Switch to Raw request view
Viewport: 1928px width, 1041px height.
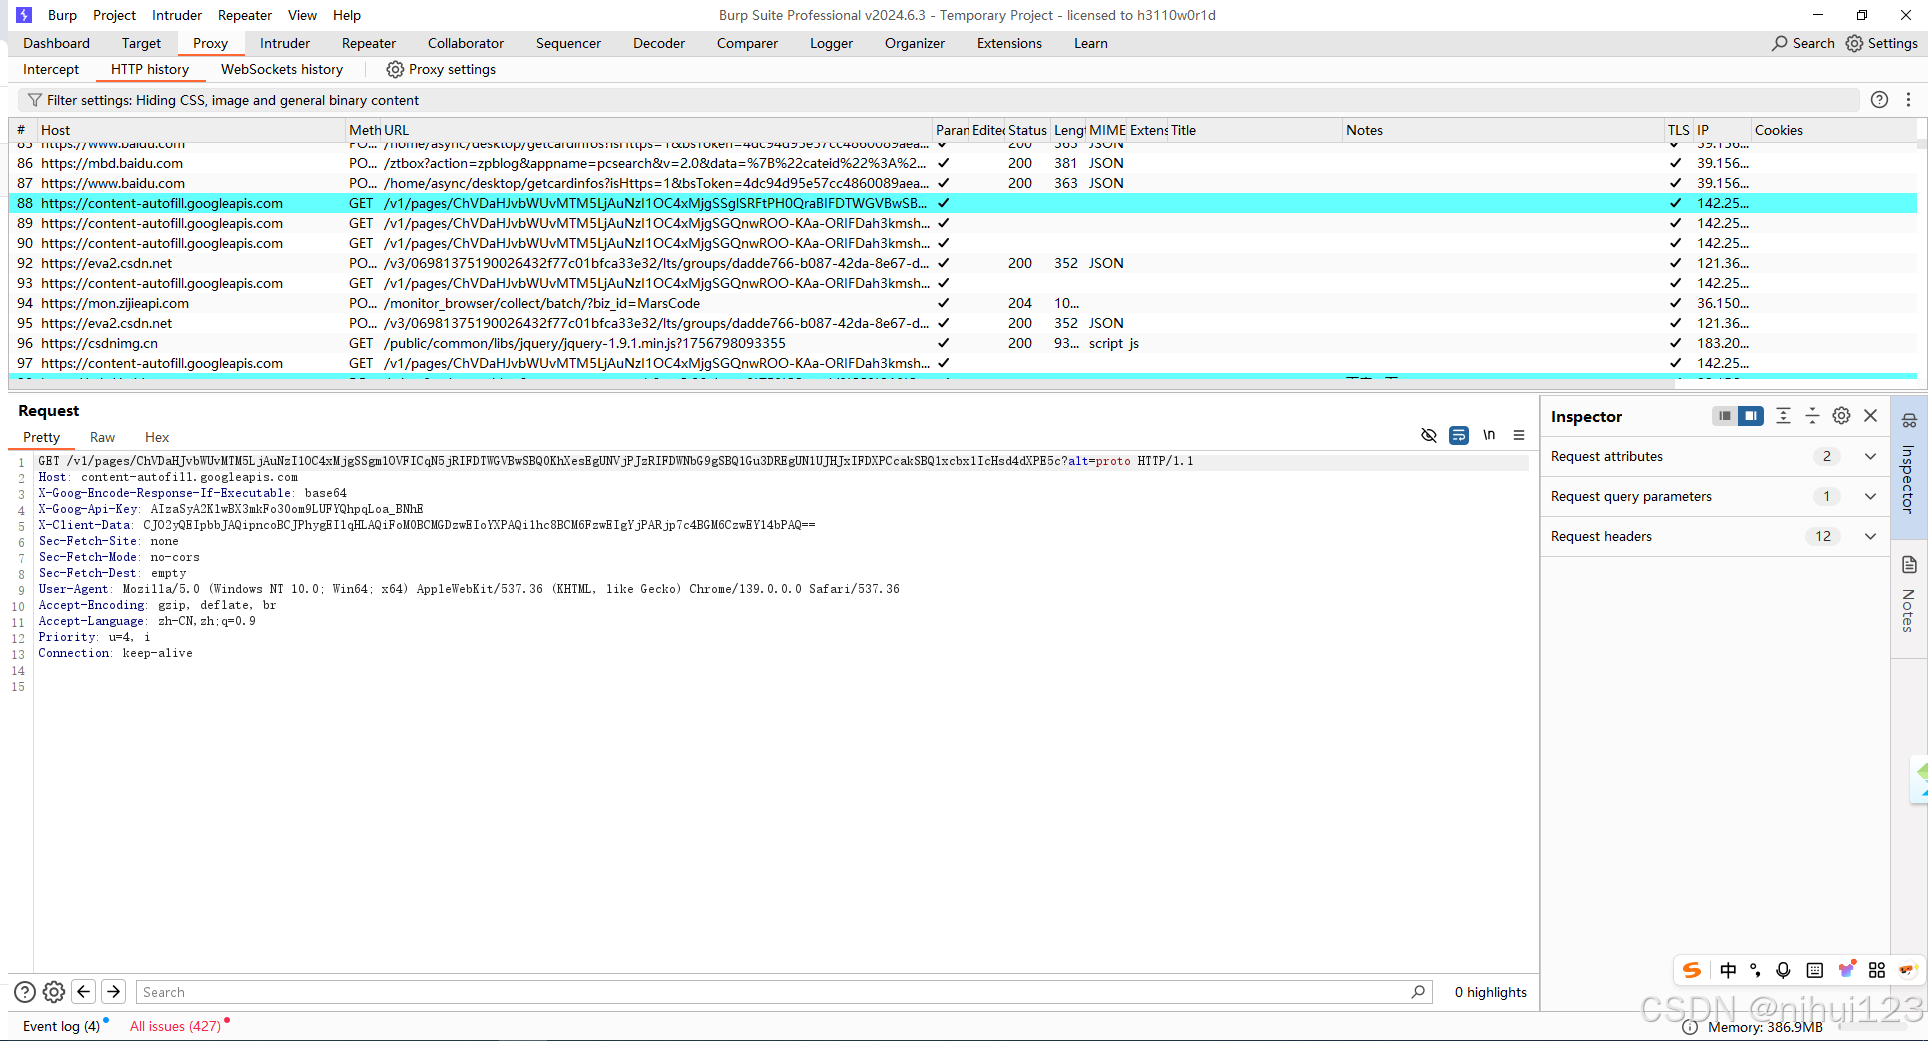(x=102, y=437)
